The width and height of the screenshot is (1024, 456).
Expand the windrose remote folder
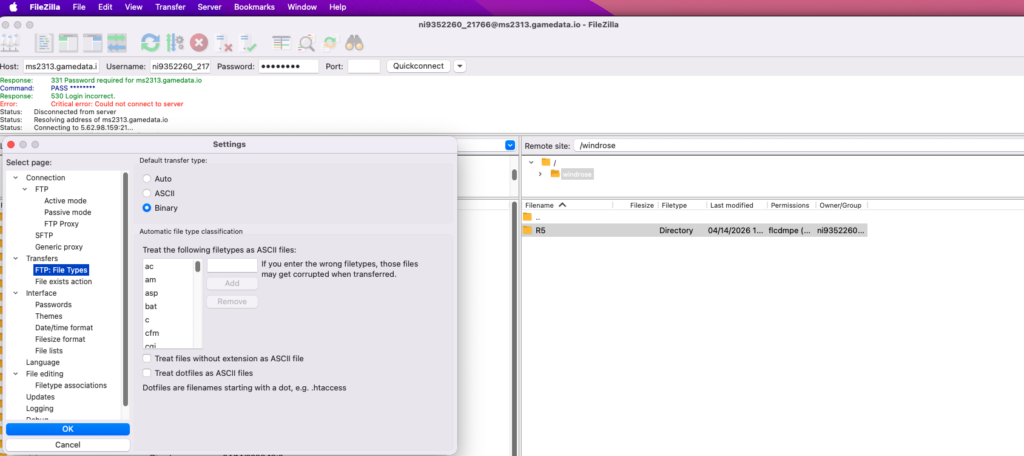(x=540, y=174)
